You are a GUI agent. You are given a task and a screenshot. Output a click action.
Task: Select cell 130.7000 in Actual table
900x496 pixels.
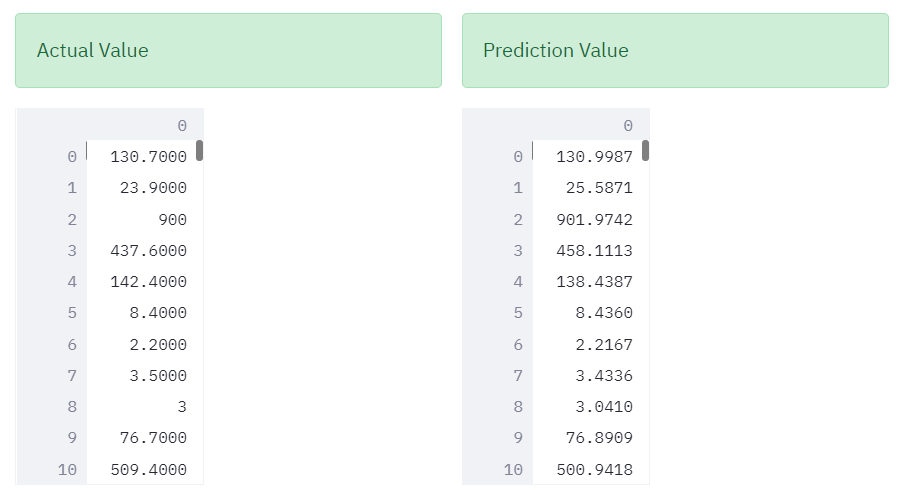141,156
